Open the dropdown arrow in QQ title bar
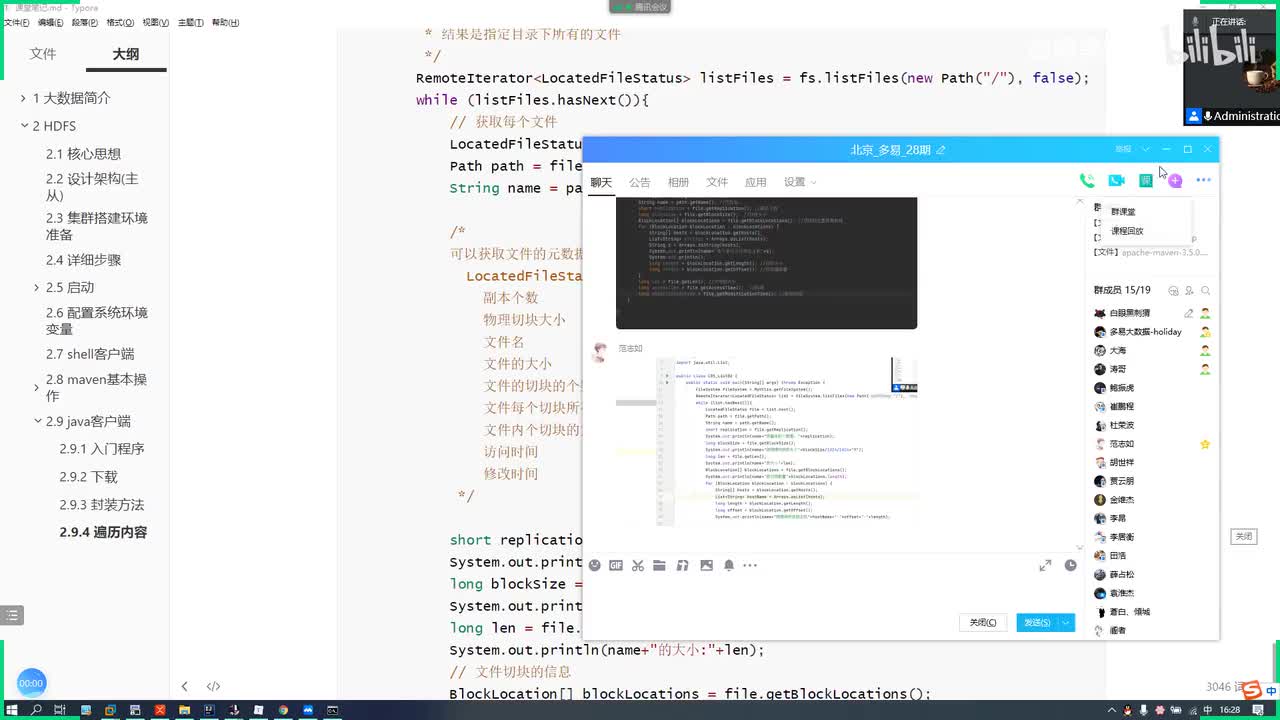This screenshot has width=1280, height=720. (x=1146, y=150)
